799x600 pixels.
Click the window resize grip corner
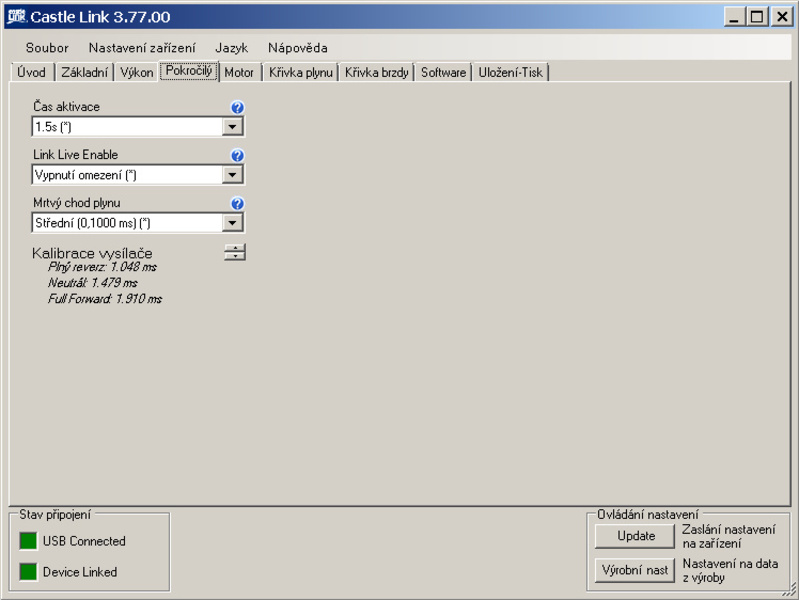point(791,591)
